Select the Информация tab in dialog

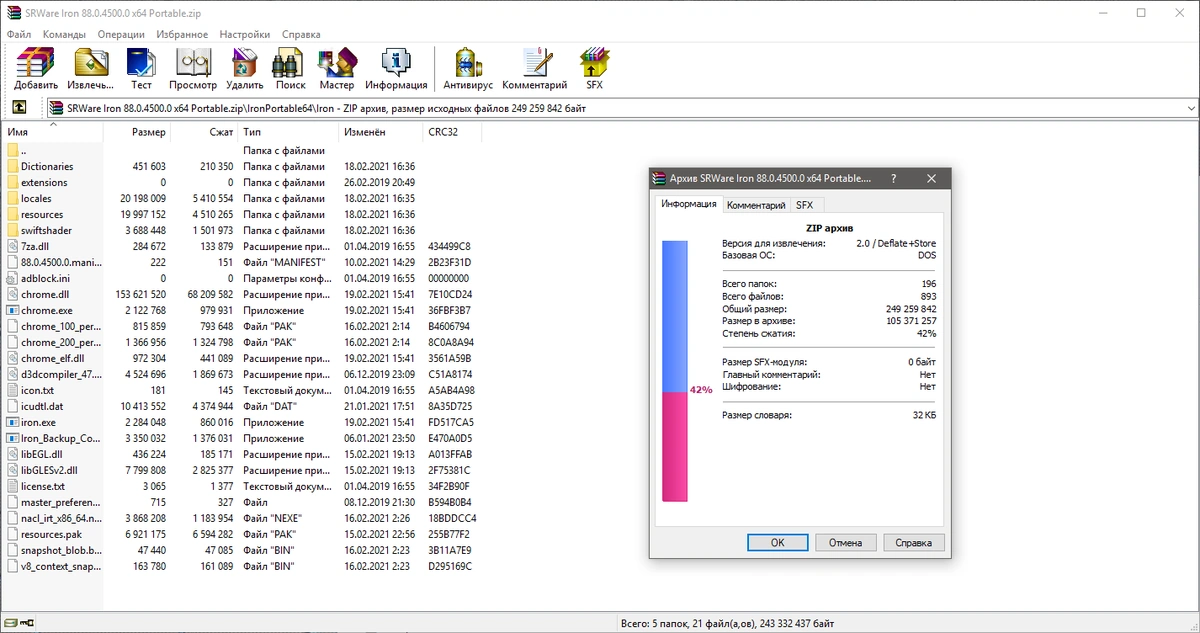689,204
